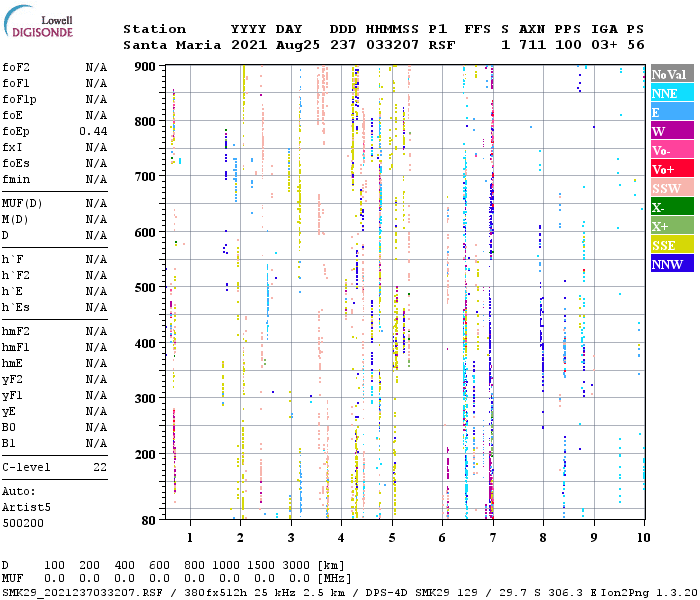The width and height of the screenshot is (700, 600).
Task: Click the MUF(D) parameter label
Action: pos(22,203)
